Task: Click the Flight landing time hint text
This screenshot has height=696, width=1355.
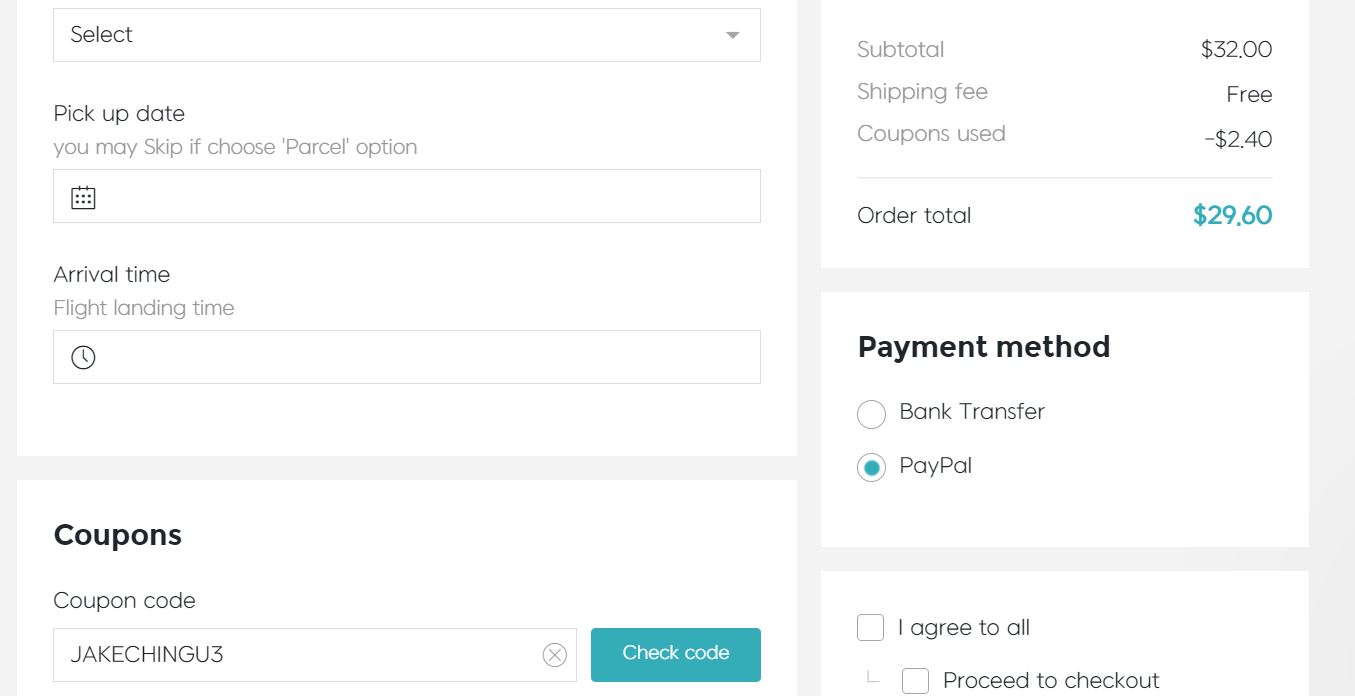Action: point(144,308)
